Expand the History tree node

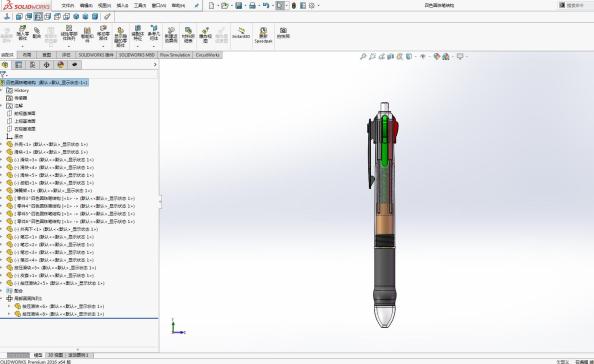pos(2,91)
